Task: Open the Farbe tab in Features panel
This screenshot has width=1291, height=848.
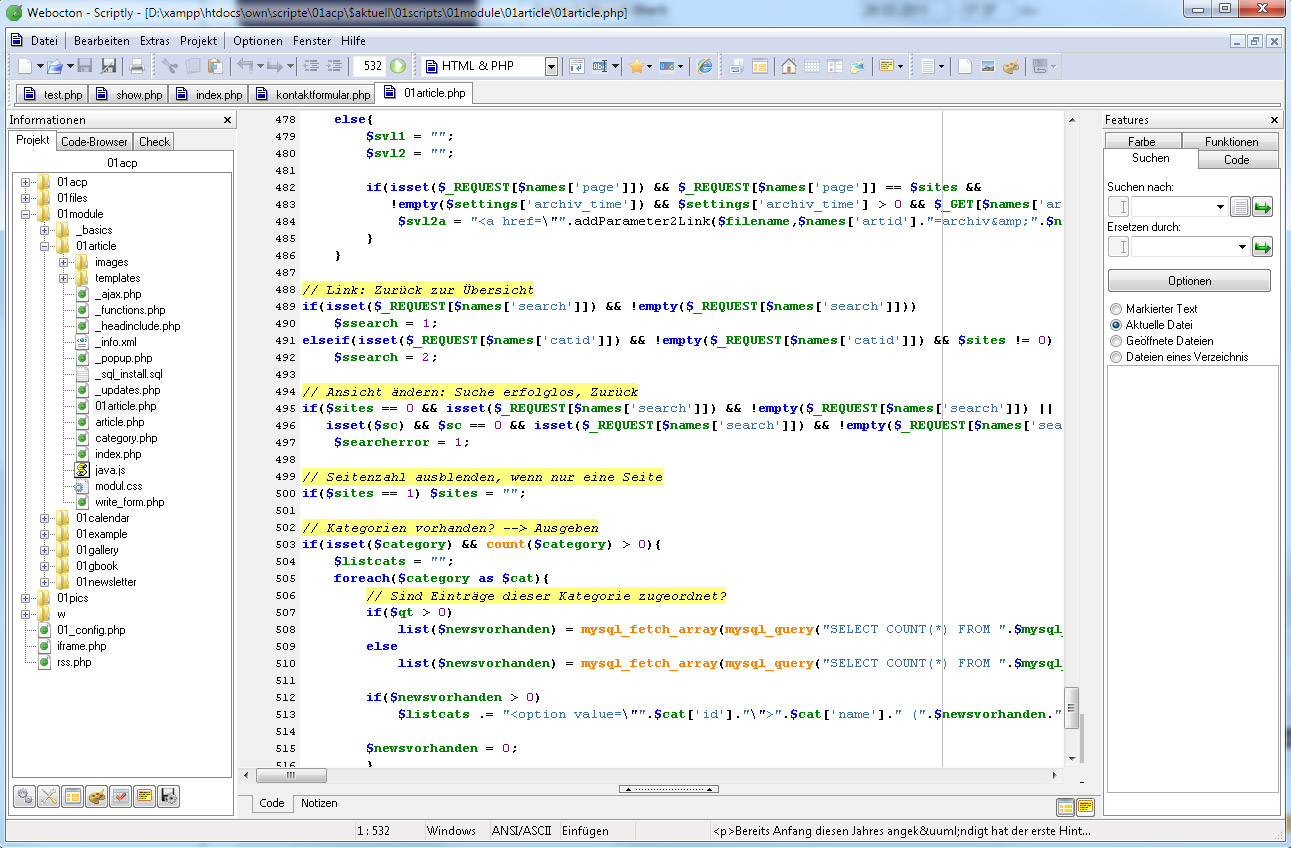Action: pos(1142,142)
